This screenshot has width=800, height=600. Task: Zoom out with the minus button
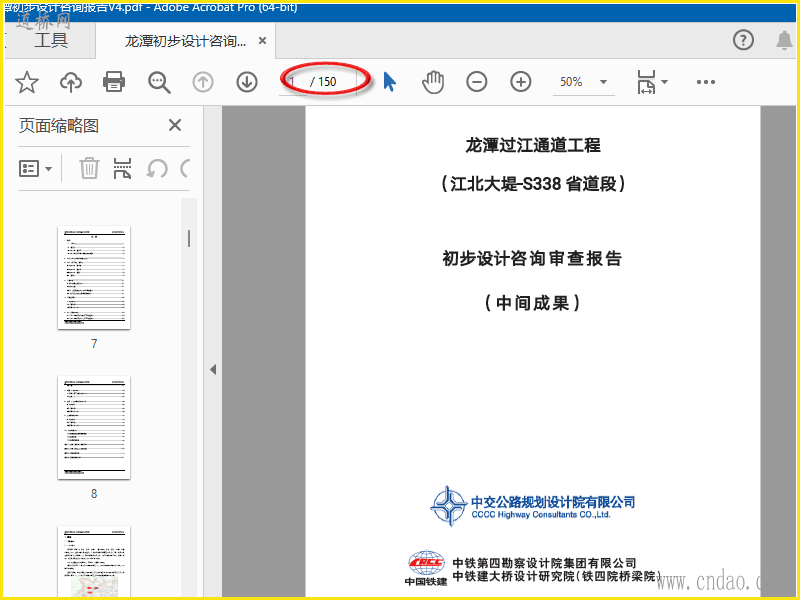coord(477,82)
